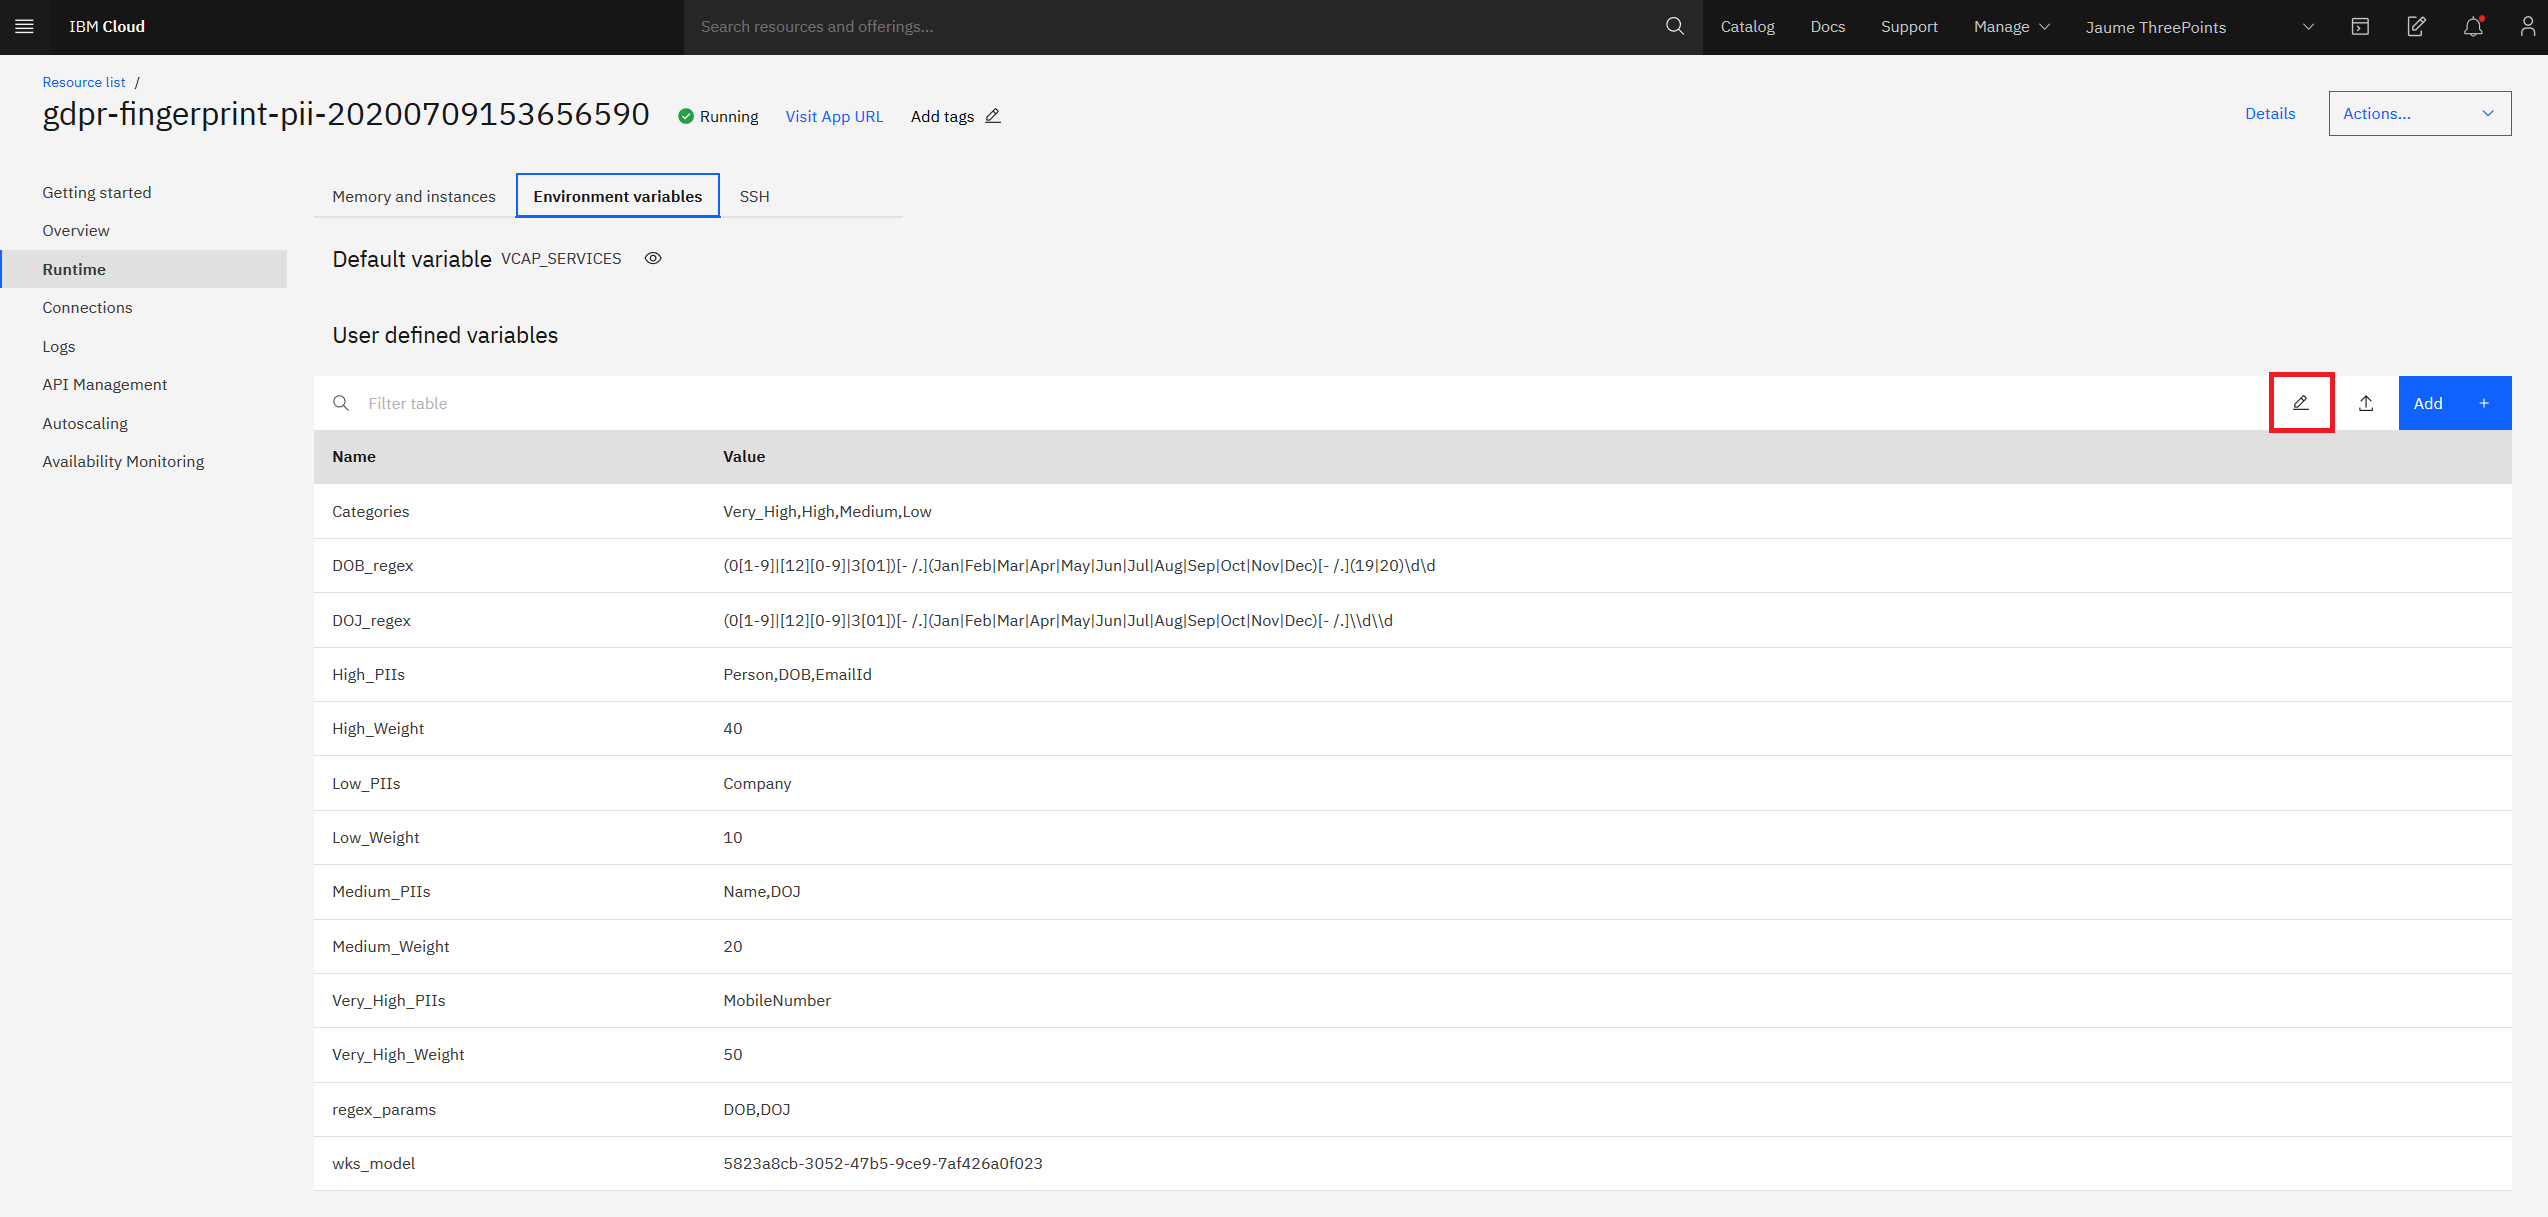Expand the Actions dropdown
The height and width of the screenshot is (1217, 2548).
pyautogui.click(x=2419, y=114)
